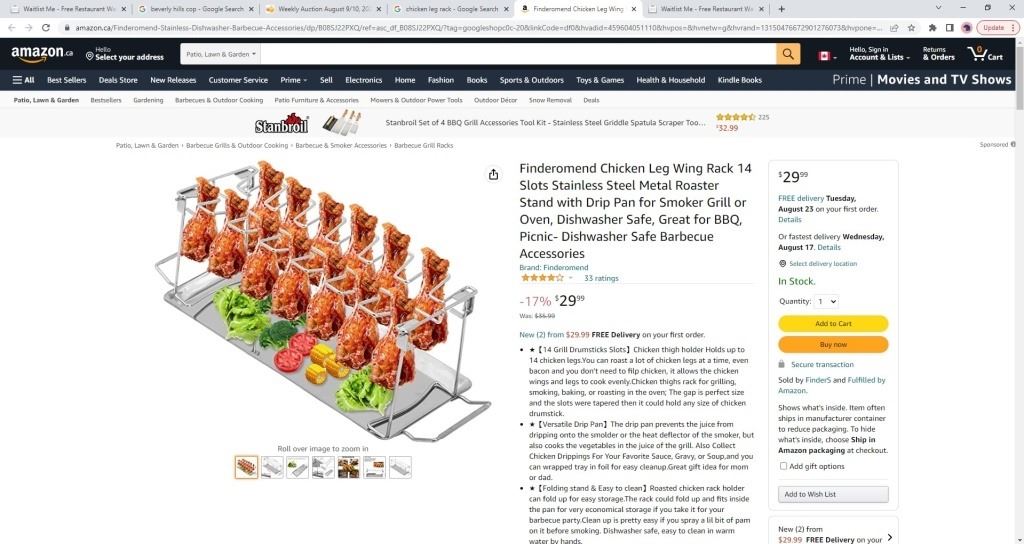Click the share icon beside product image
Image resolution: width=1024 pixels, height=544 pixels.
(x=493, y=174)
